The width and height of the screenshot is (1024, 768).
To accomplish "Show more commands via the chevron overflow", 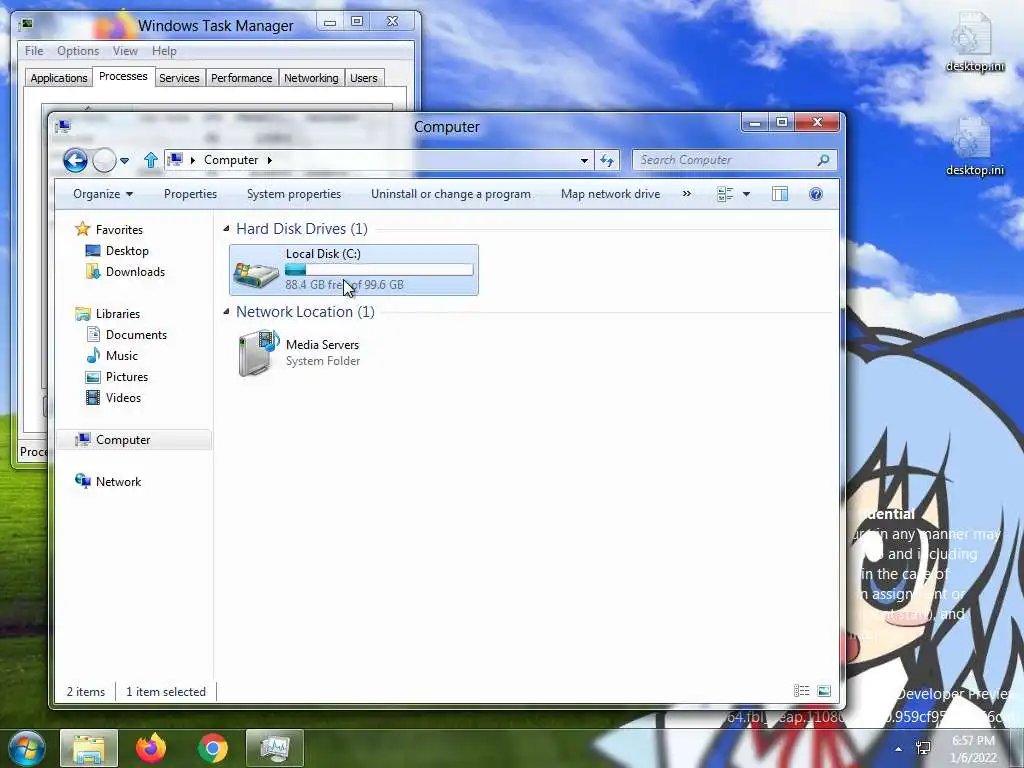I will tap(686, 194).
